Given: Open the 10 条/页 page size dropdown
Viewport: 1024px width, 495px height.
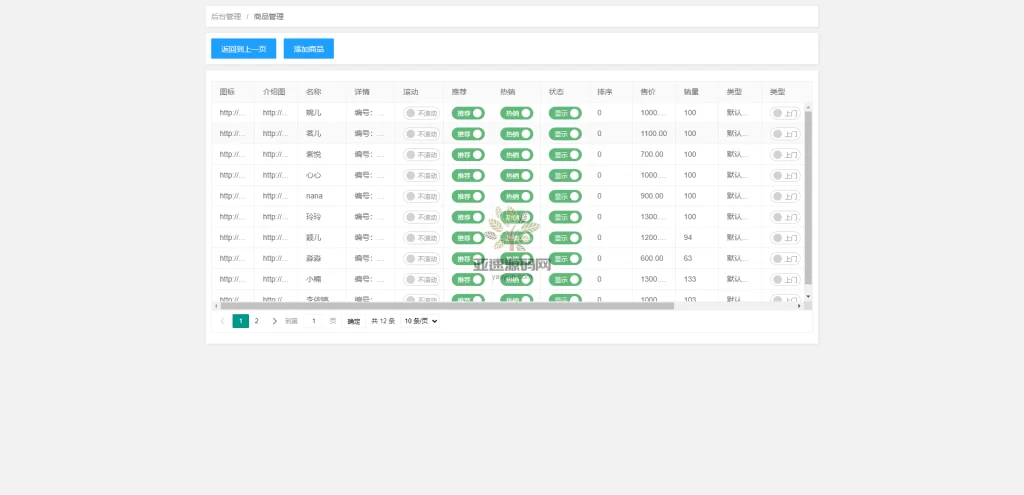Looking at the screenshot, I should tap(421, 321).
